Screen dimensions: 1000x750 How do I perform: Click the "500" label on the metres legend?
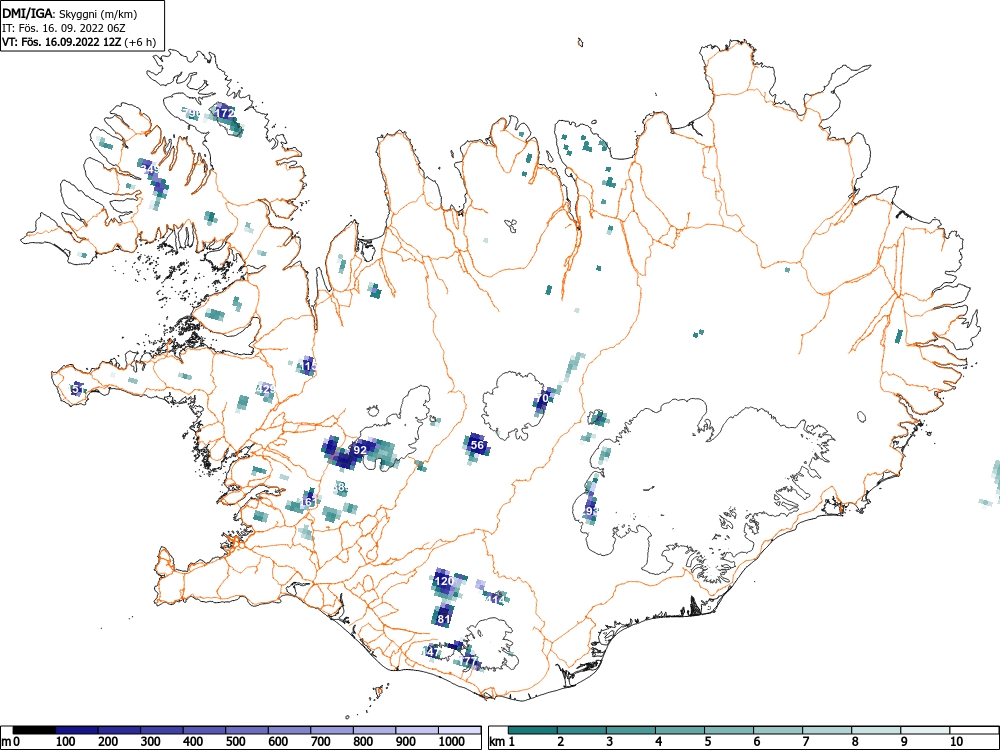pyautogui.click(x=237, y=742)
